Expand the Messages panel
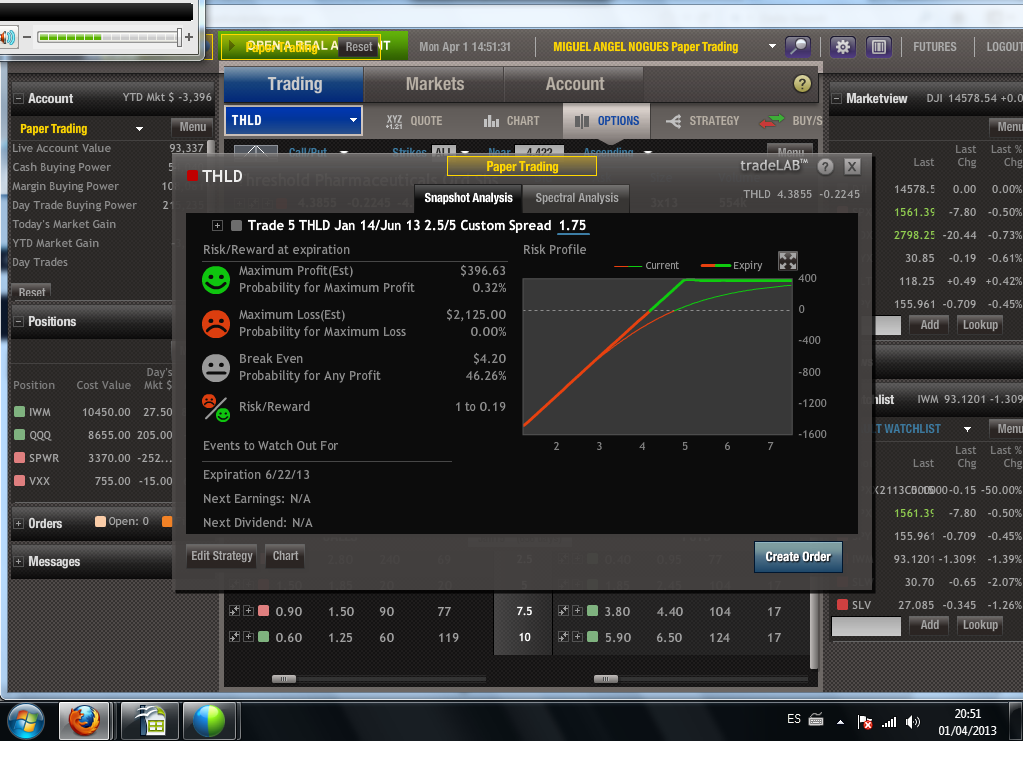This screenshot has width=1024, height=768. point(19,562)
